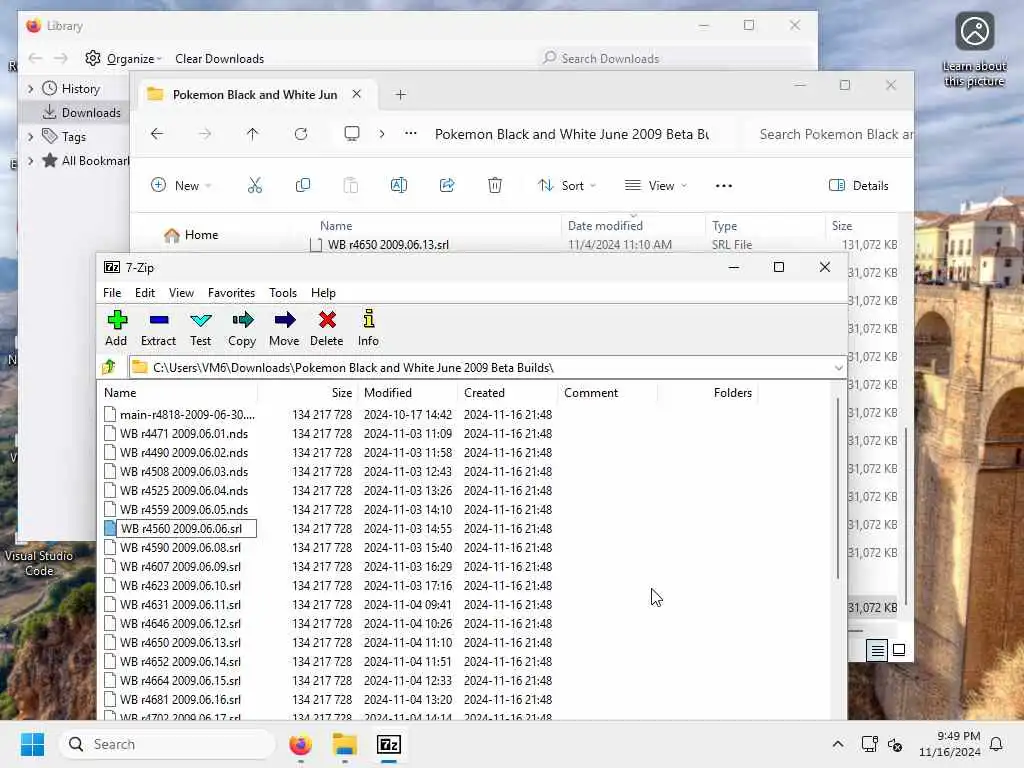The height and width of the screenshot is (768, 1024).
Task: Click the Cut icon in File Explorer
Action: click(255, 185)
